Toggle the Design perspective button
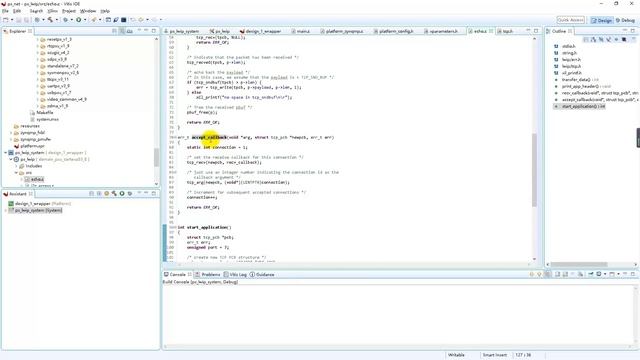This screenshot has width=640, height=360. coord(601,20)
